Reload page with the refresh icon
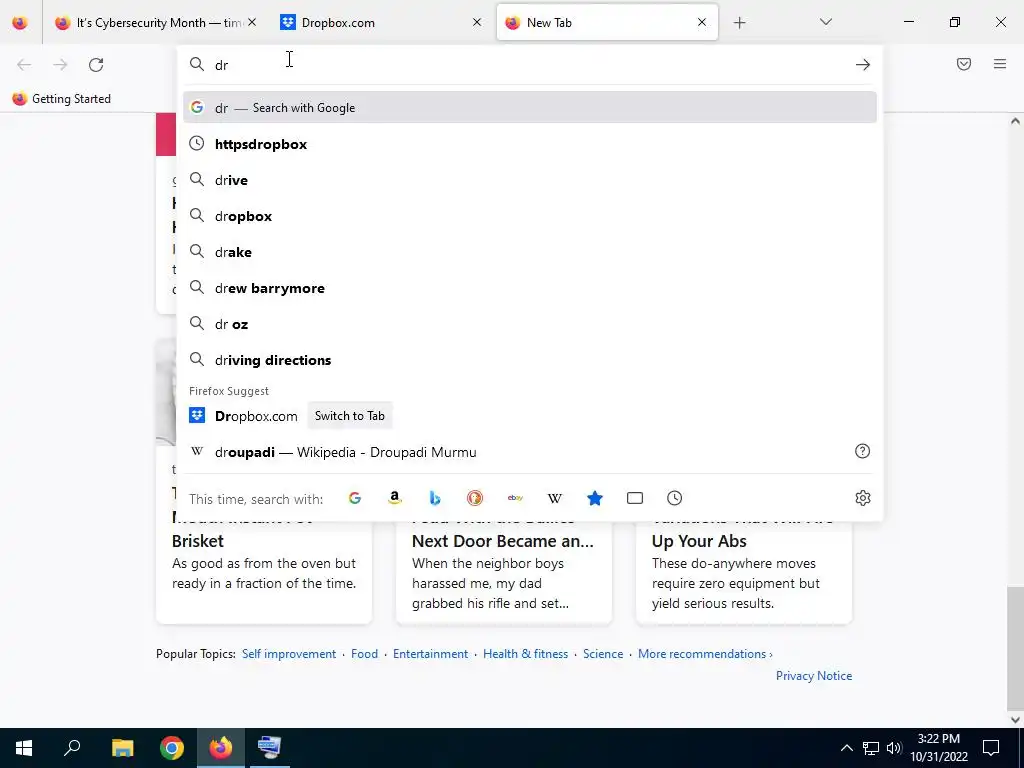The image size is (1024, 768). 96,65
